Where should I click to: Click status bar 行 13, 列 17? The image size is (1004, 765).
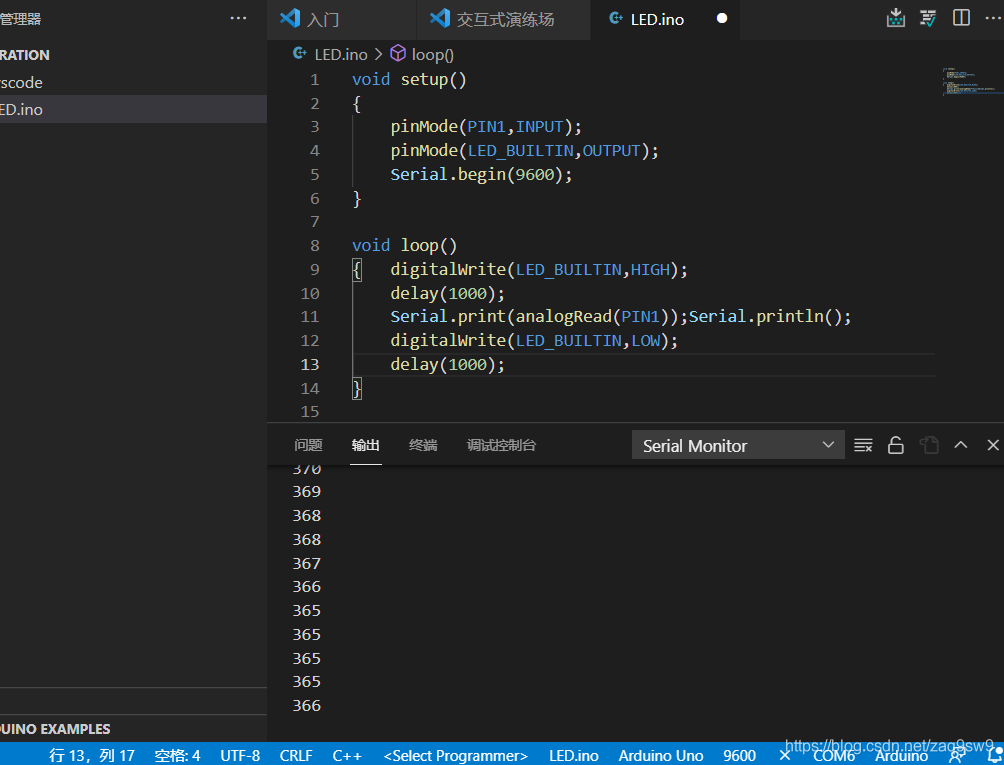(x=92, y=755)
